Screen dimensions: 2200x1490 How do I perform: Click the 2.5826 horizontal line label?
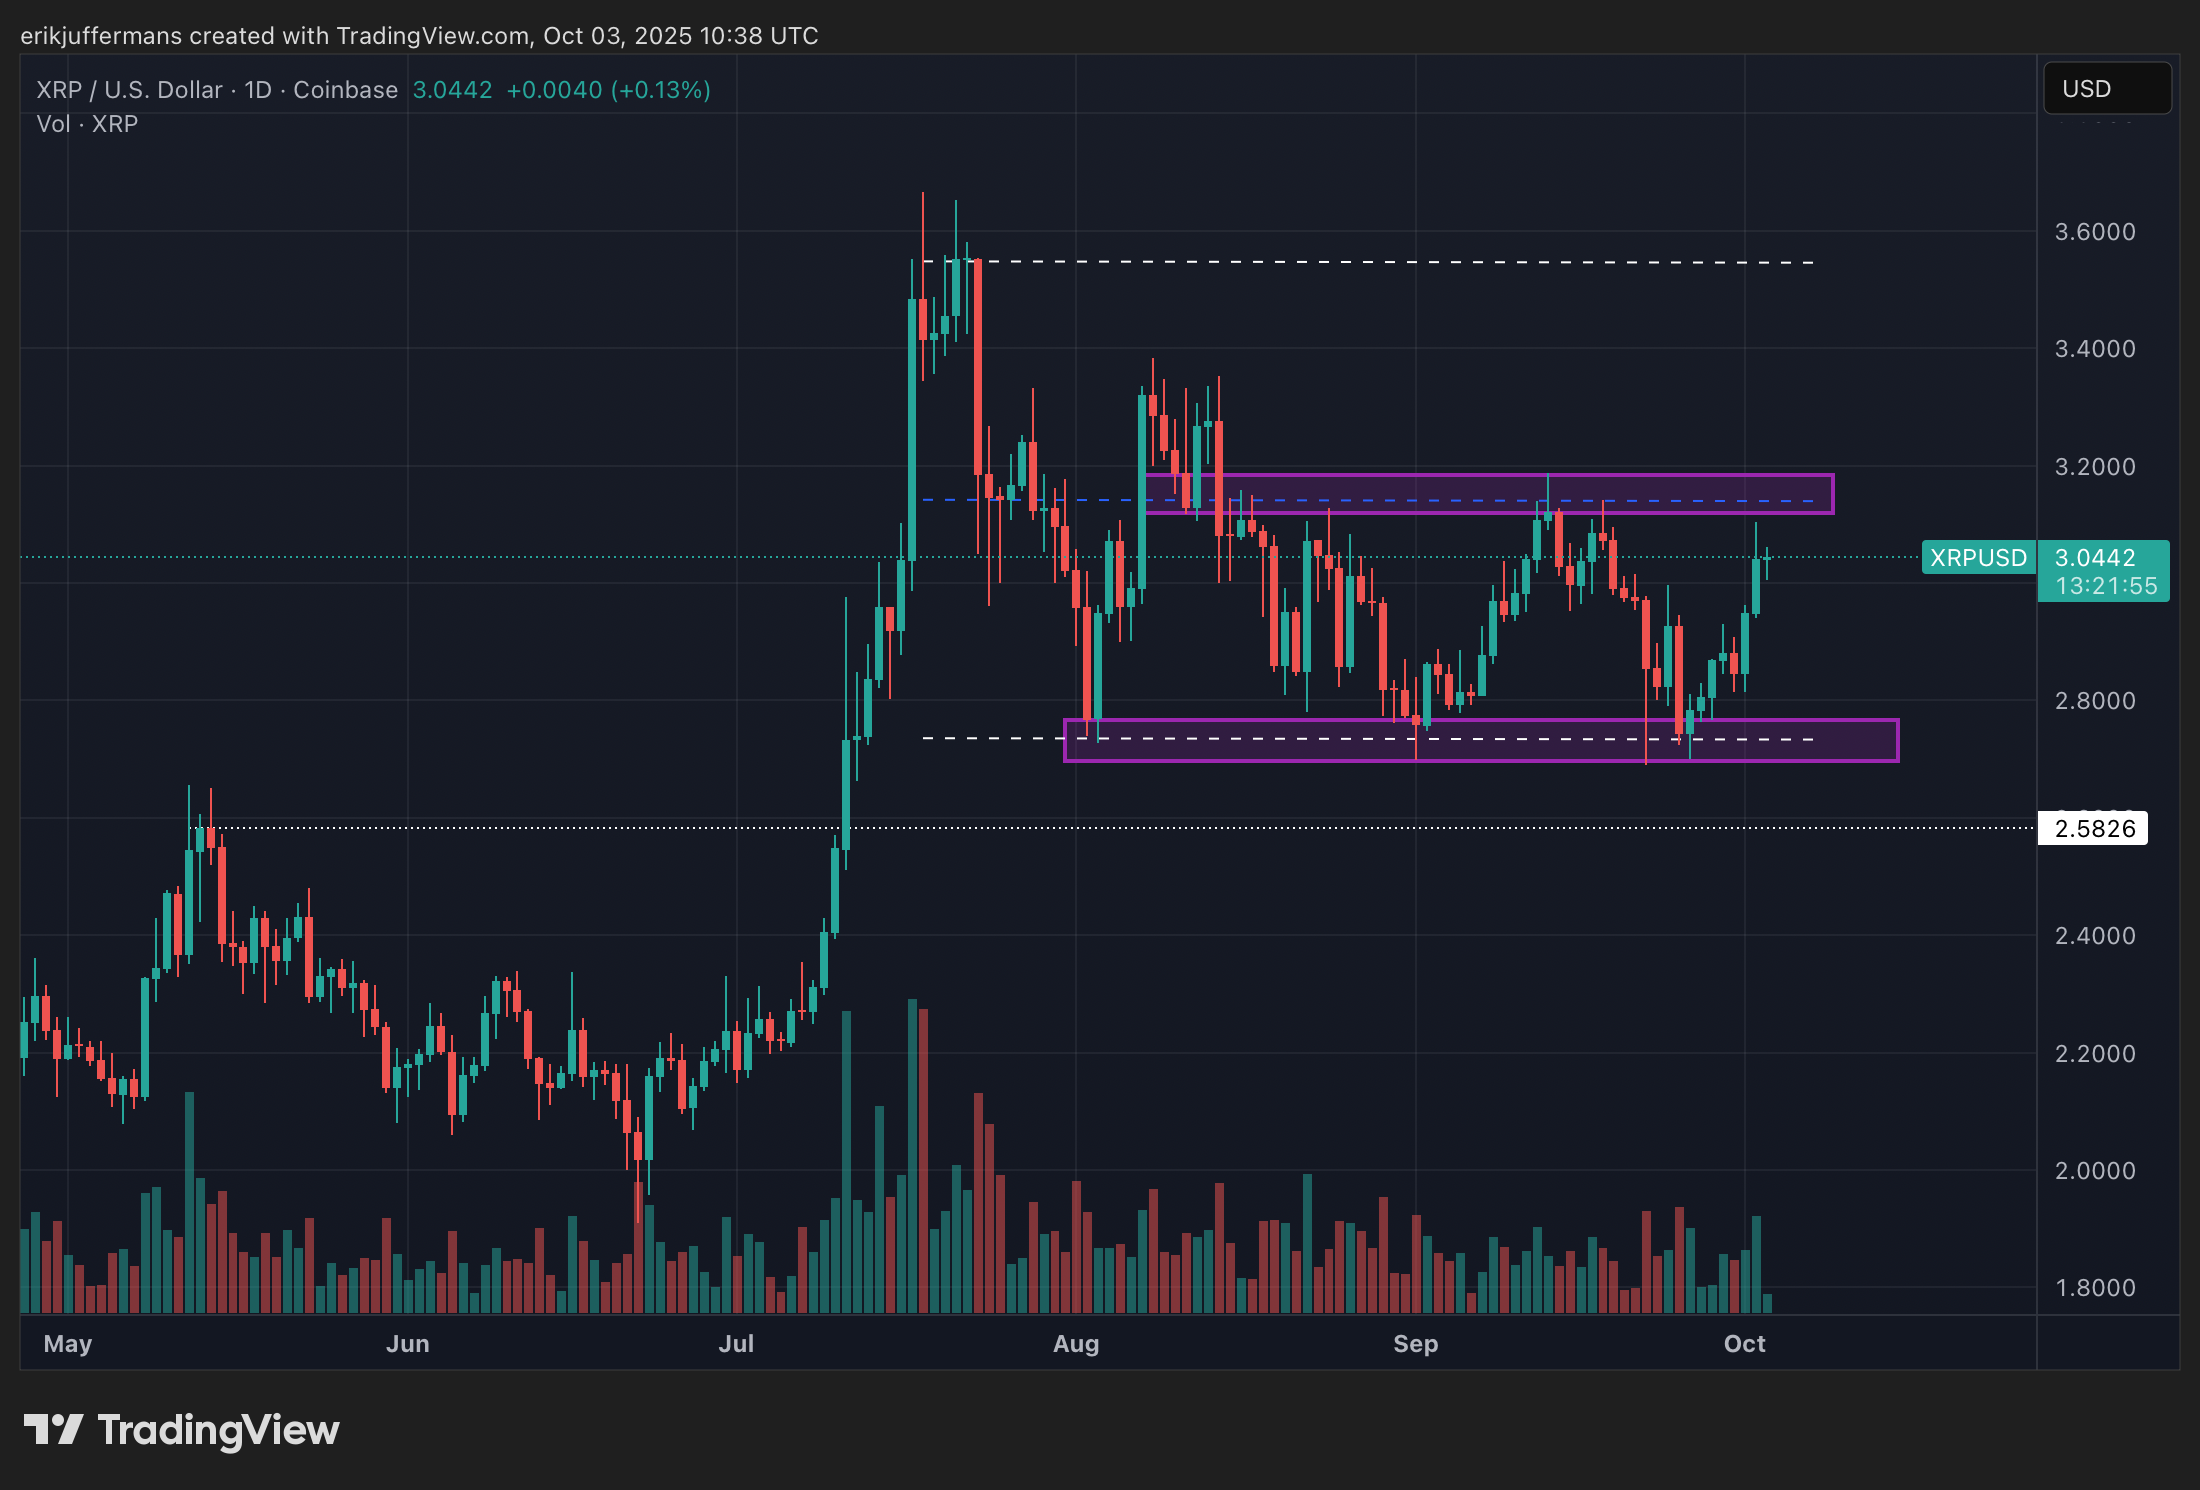point(2094,829)
